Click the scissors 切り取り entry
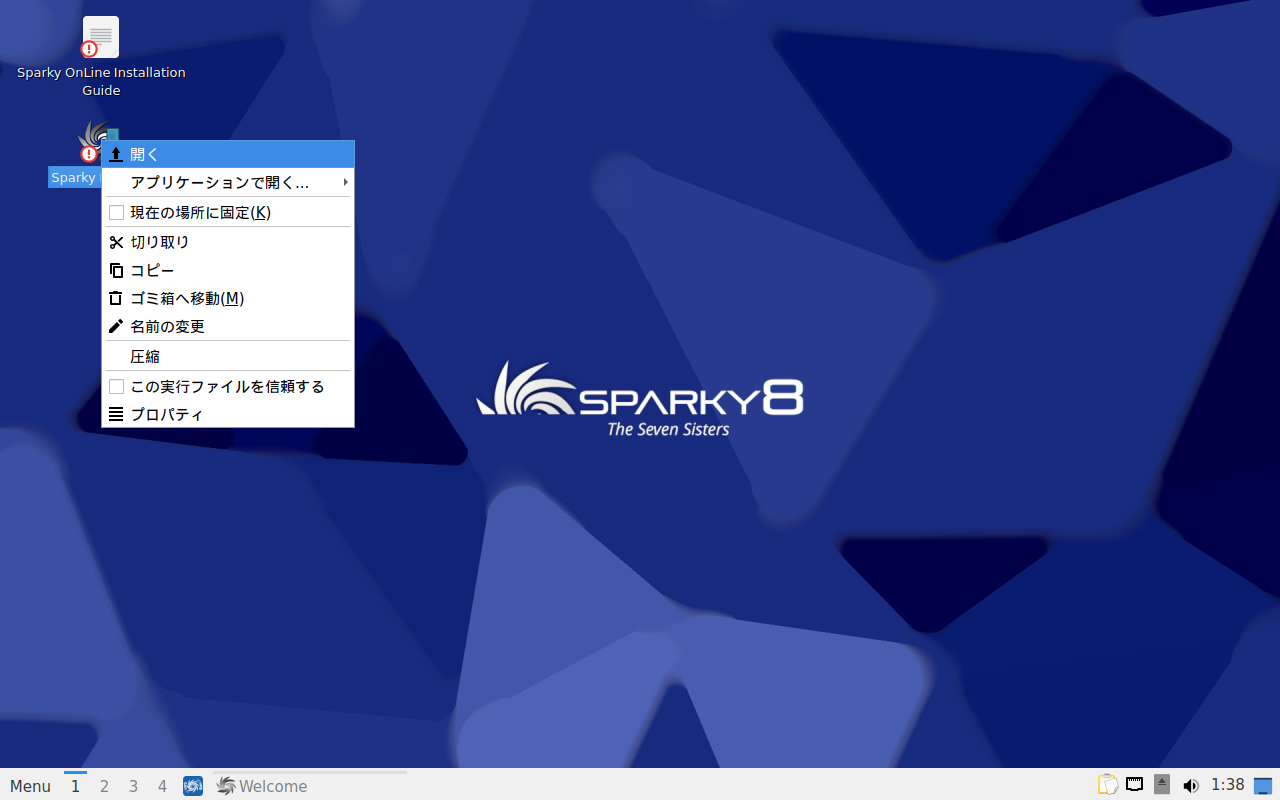 [228, 242]
